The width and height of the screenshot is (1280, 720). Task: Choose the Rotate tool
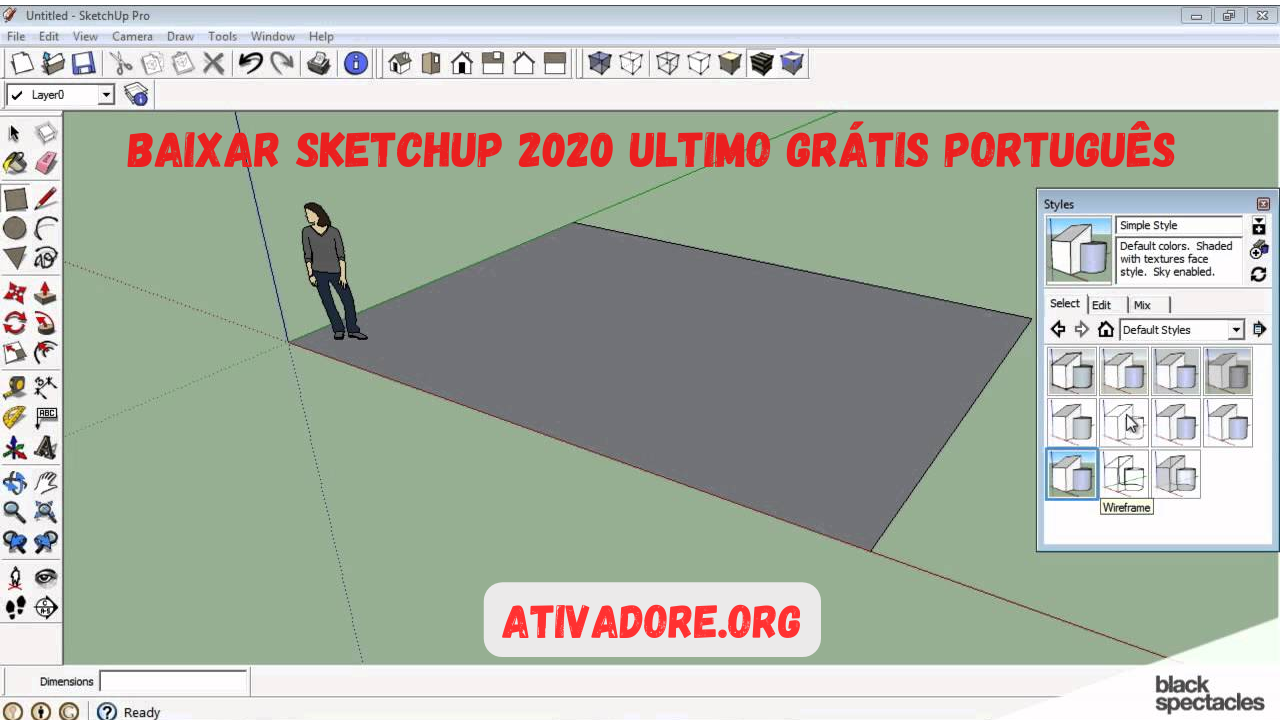15,323
